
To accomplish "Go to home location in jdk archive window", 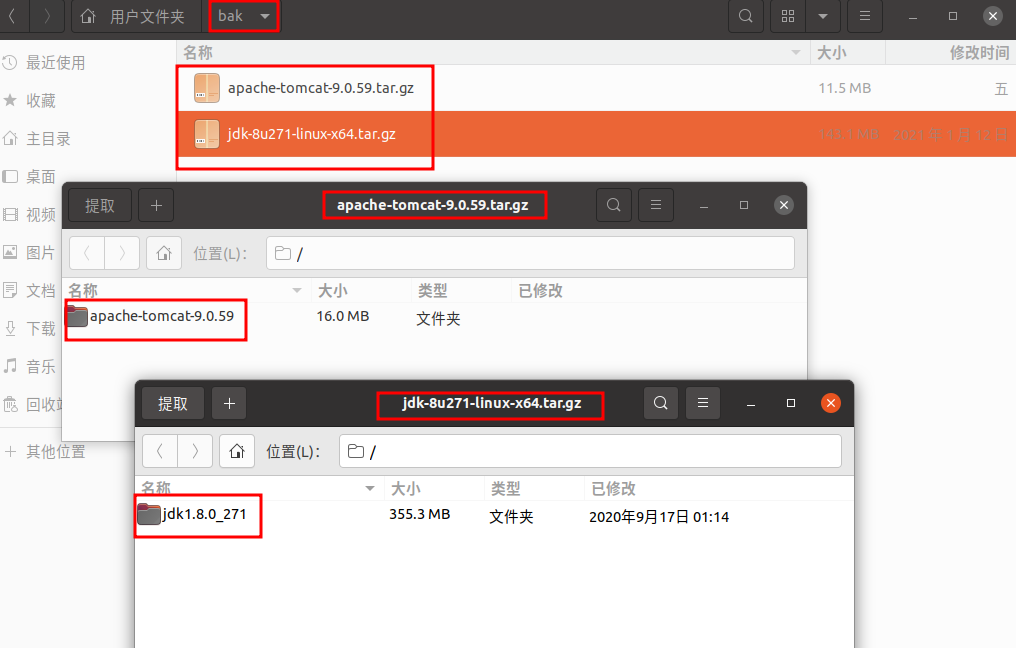I will click(237, 451).
